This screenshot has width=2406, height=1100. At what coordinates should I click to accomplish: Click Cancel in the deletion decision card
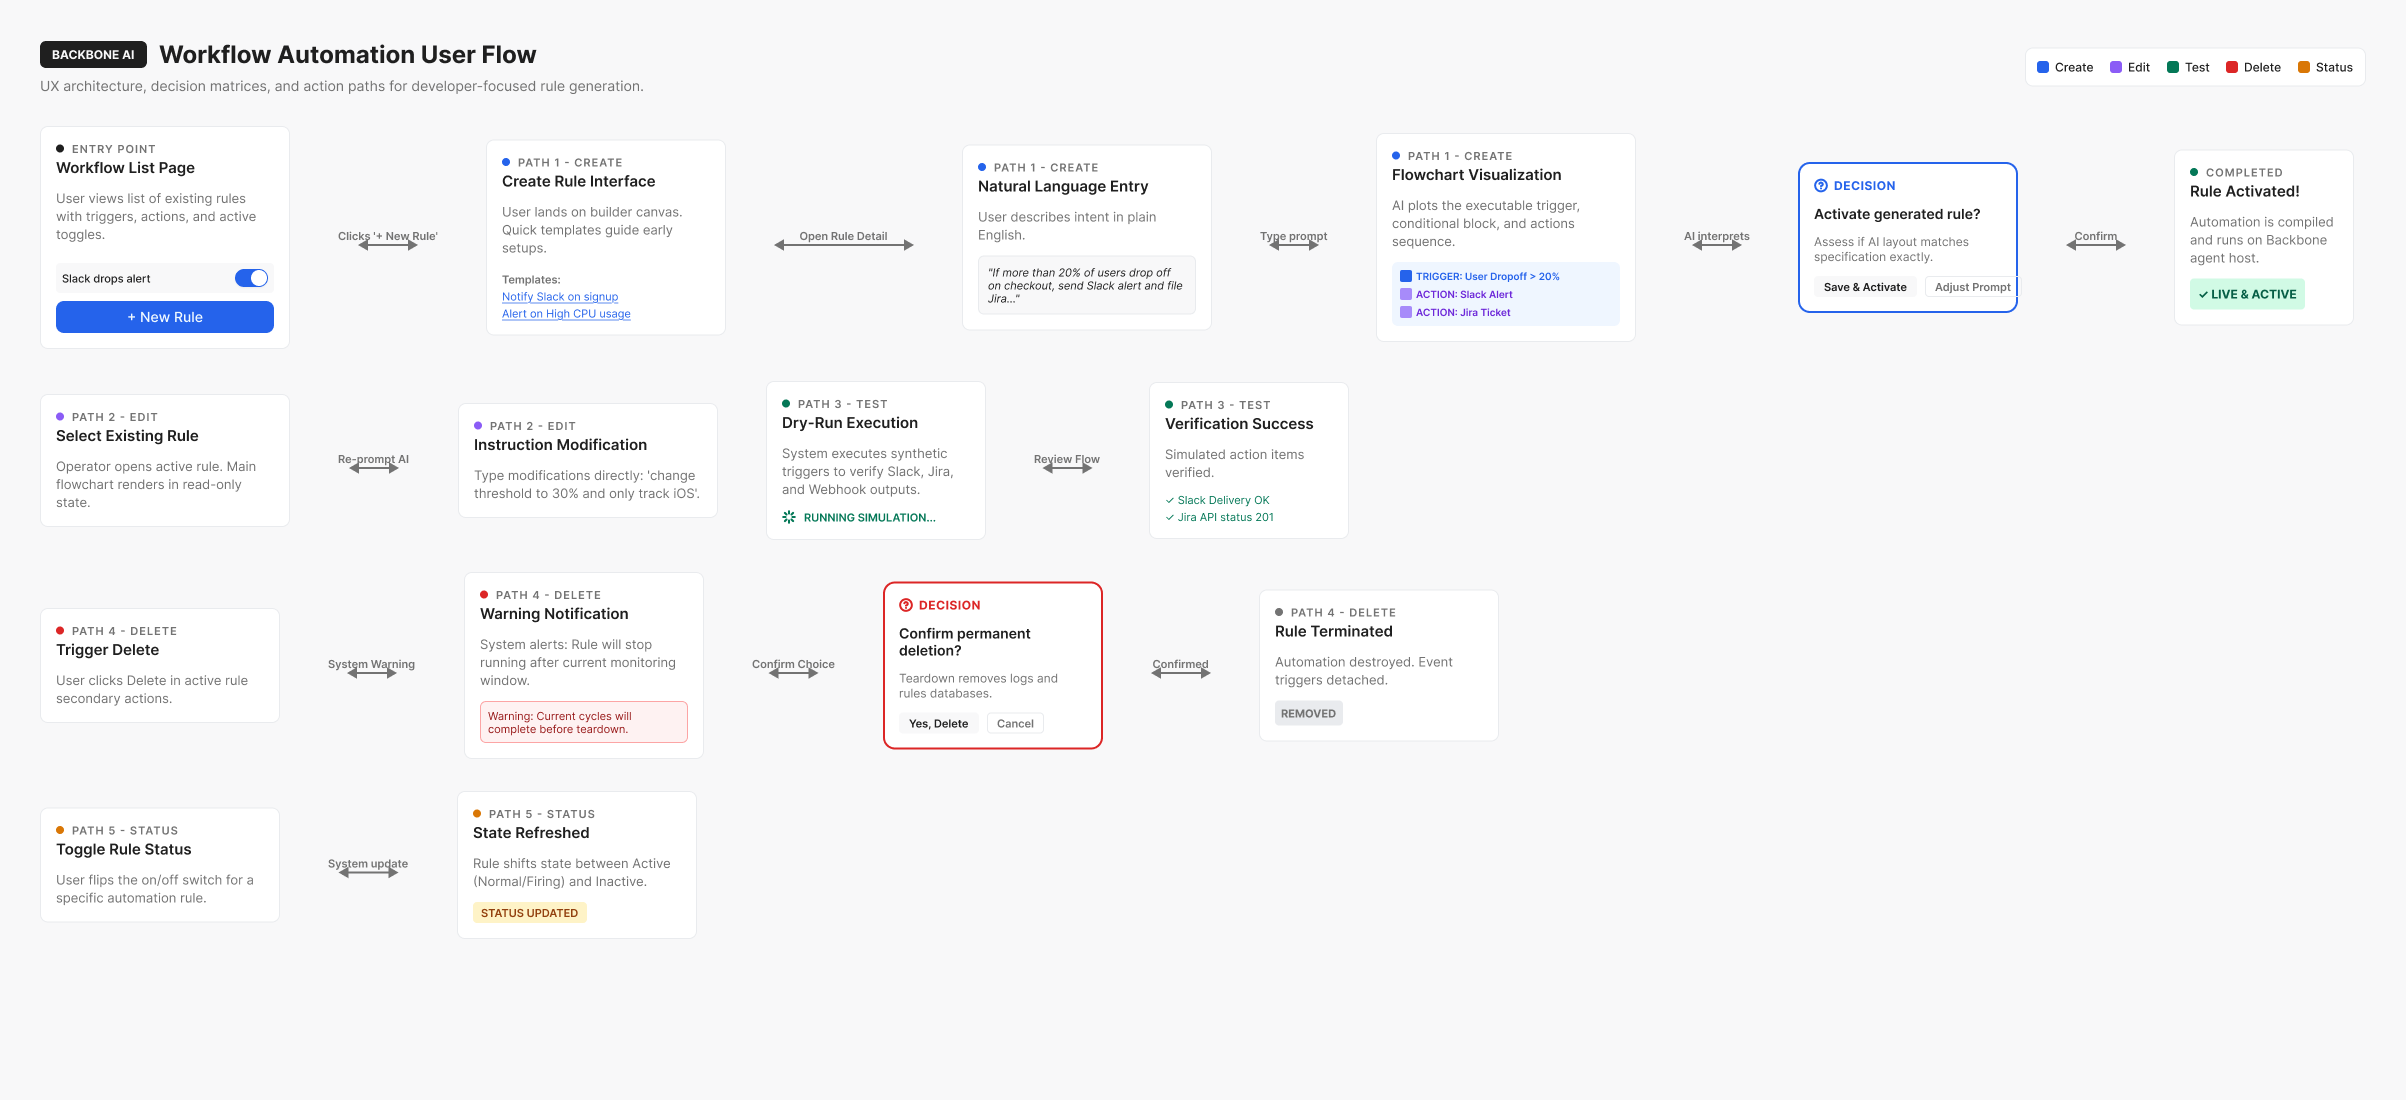tap(1015, 723)
